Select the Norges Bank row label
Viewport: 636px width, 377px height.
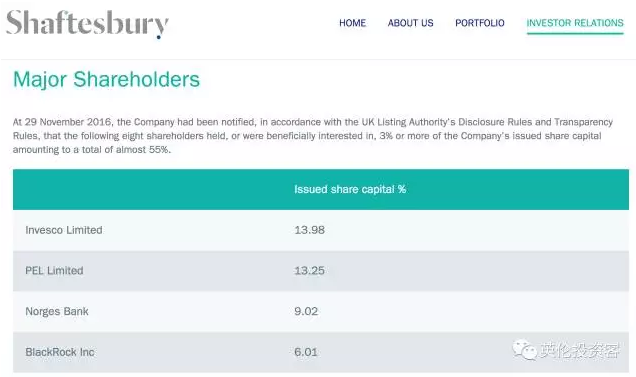(x=57, y=311)
